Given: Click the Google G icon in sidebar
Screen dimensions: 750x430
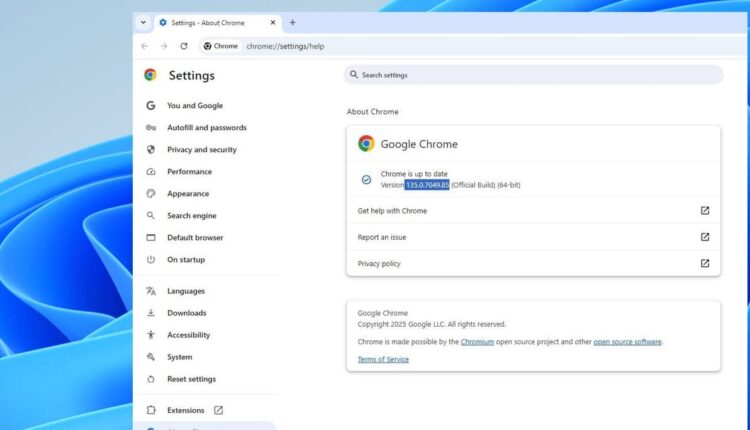Looking at the screenshot, I should point(151,105).
